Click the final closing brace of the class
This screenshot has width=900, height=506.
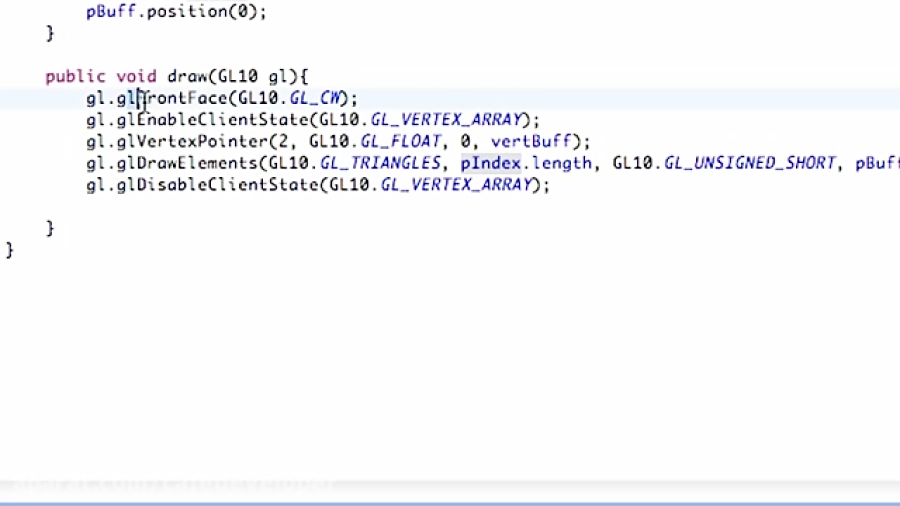9,250
